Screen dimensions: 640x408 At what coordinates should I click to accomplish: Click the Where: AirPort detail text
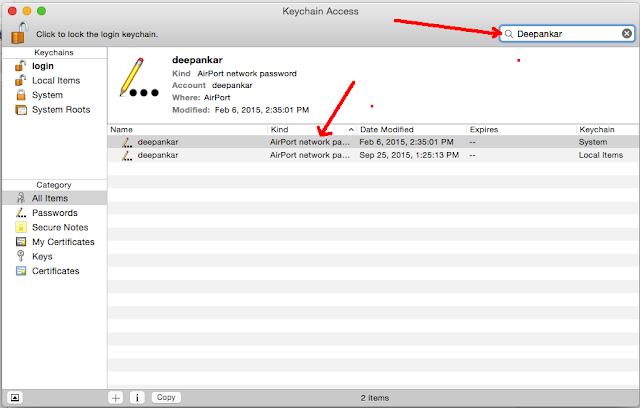point(201,98)
